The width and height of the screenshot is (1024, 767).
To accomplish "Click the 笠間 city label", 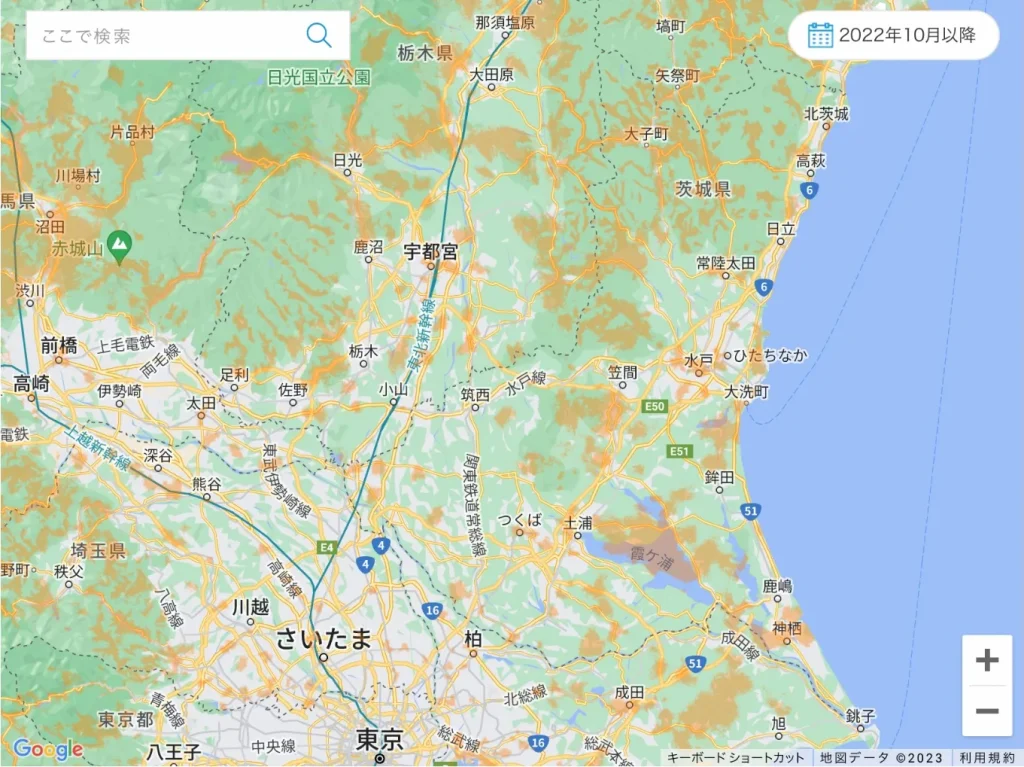I will point(622,372).
